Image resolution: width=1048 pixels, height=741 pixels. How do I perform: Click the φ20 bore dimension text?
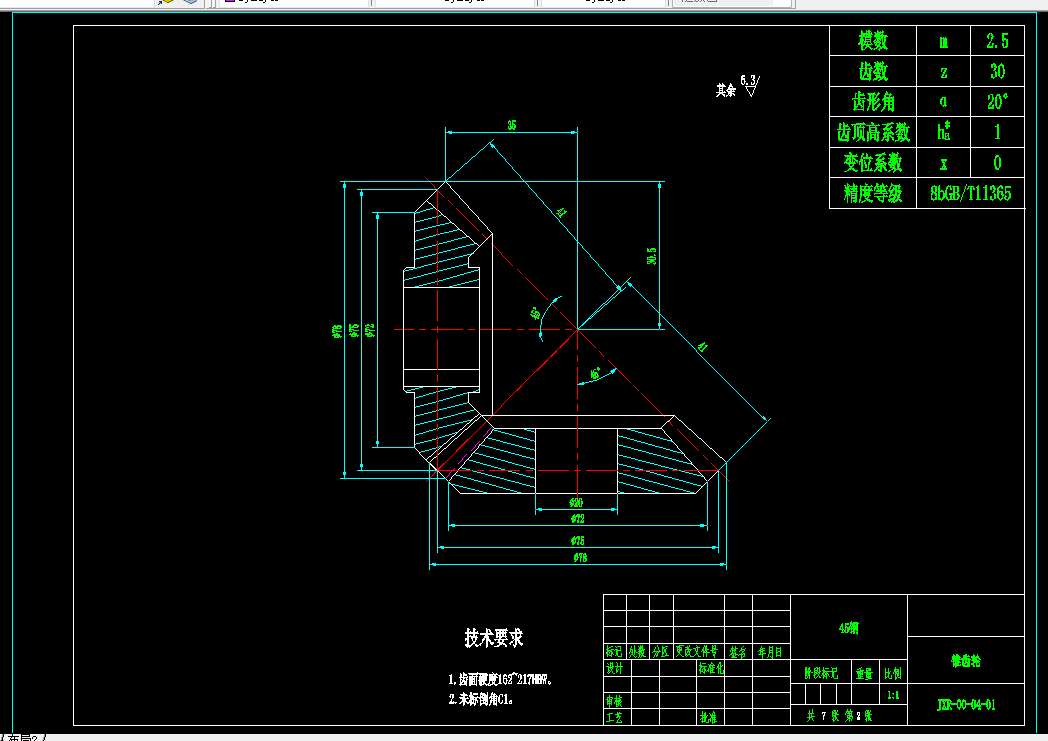pos(576,502)
